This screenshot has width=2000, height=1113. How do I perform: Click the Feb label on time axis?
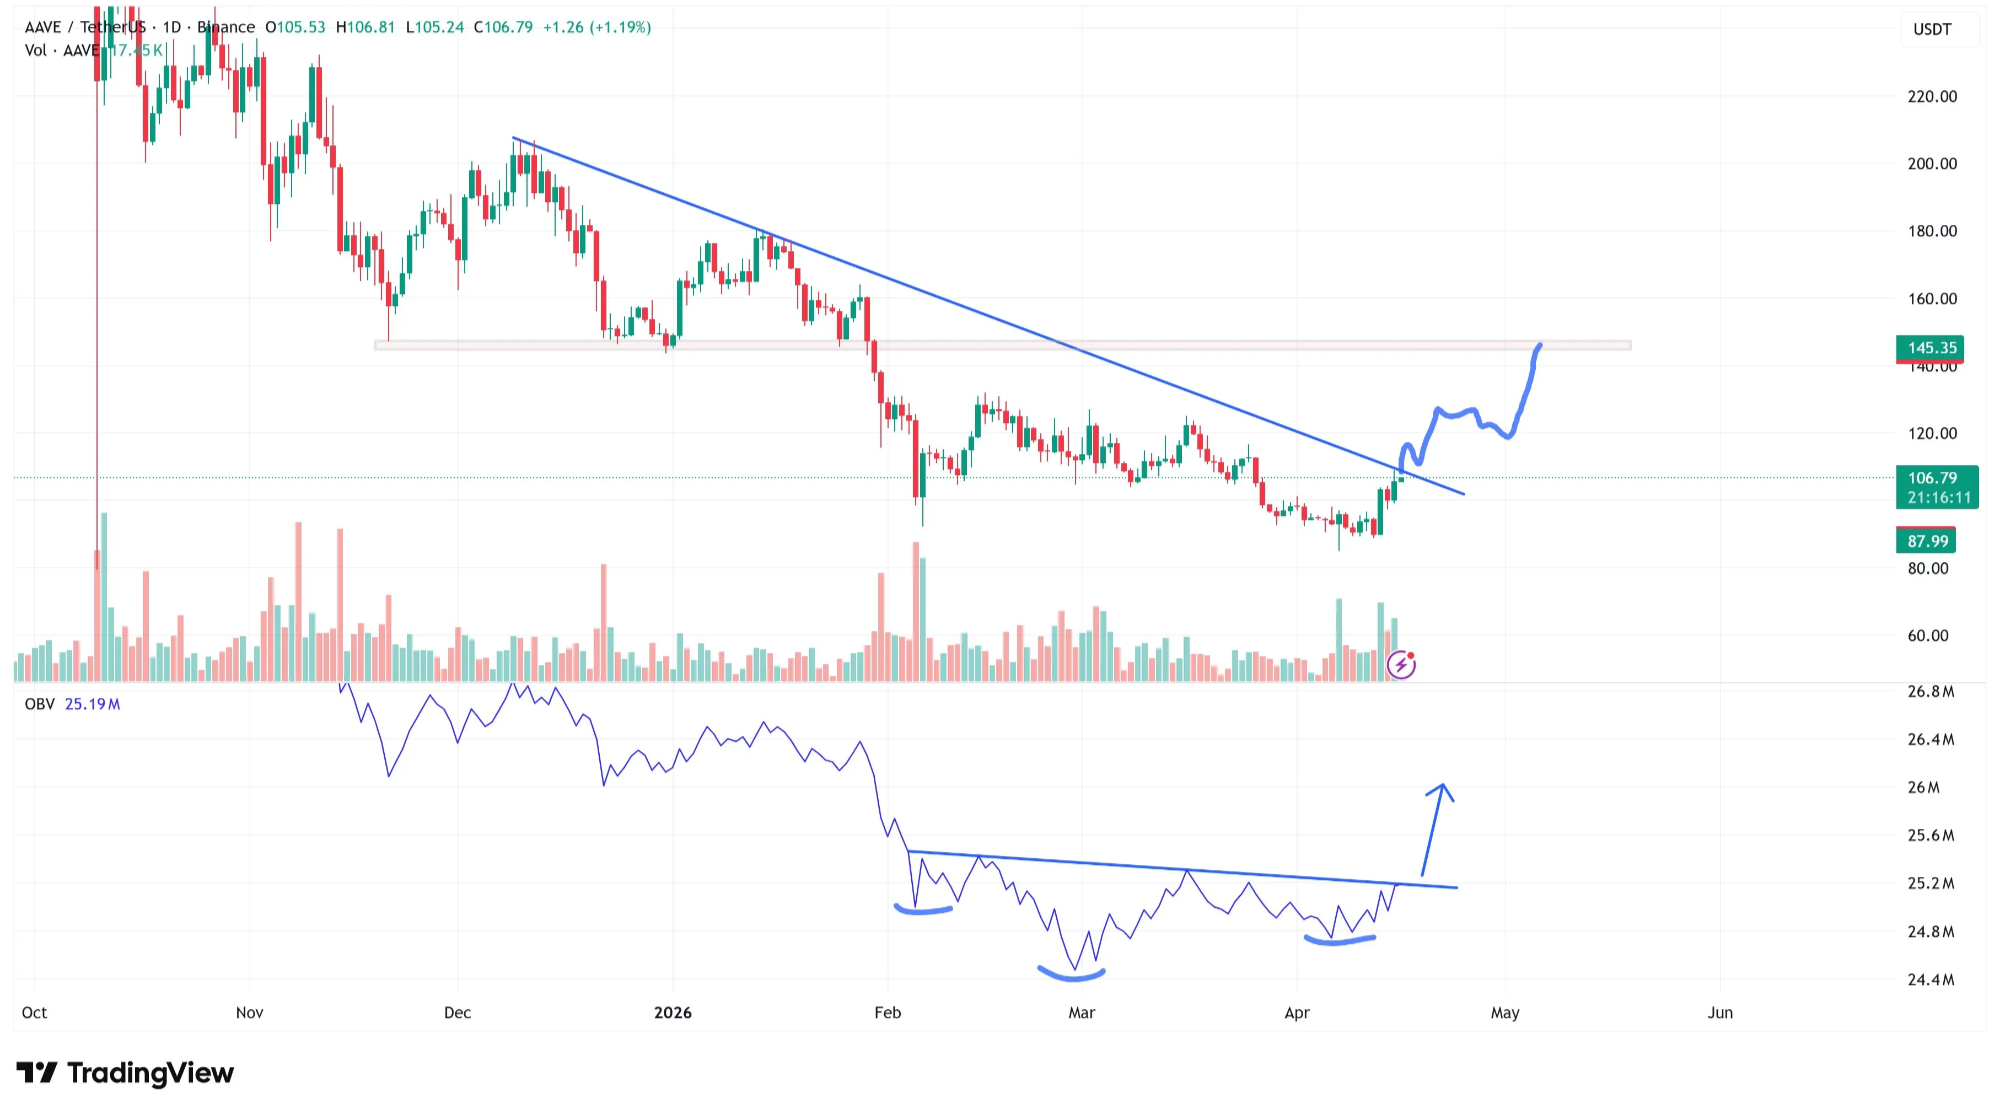click(x=888, y=1012)
